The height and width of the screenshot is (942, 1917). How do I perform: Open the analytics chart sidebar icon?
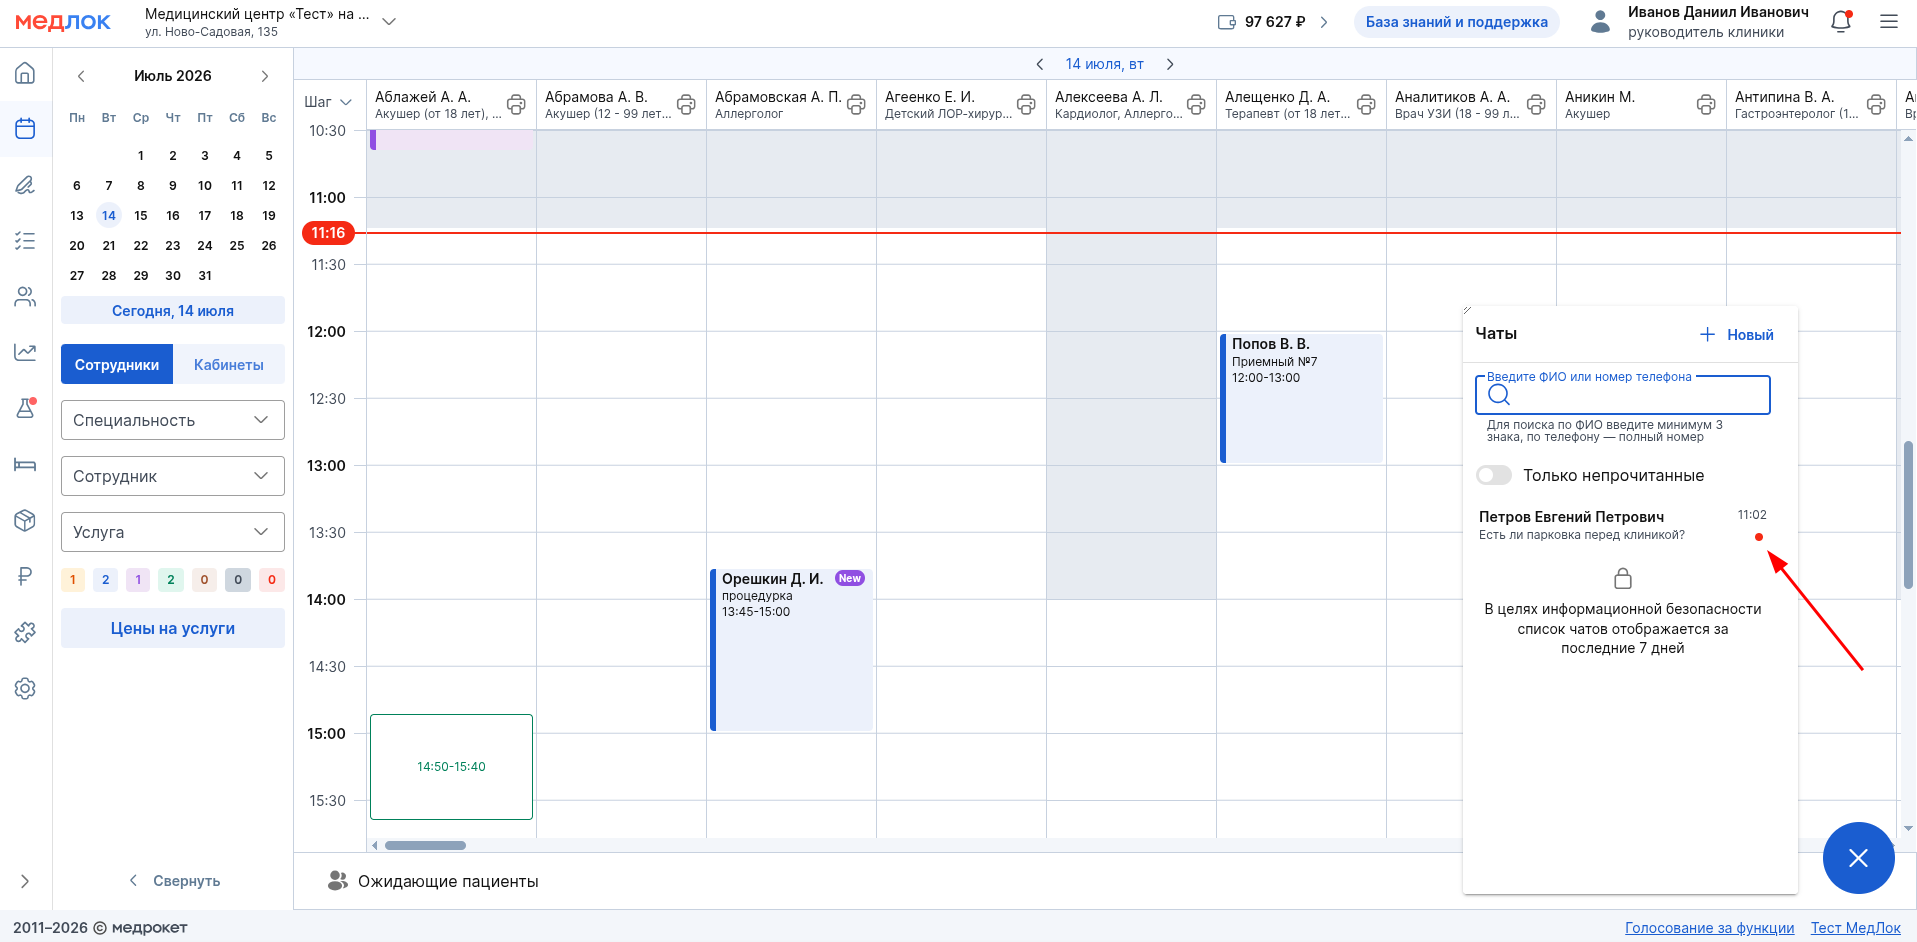coord(25,352)
